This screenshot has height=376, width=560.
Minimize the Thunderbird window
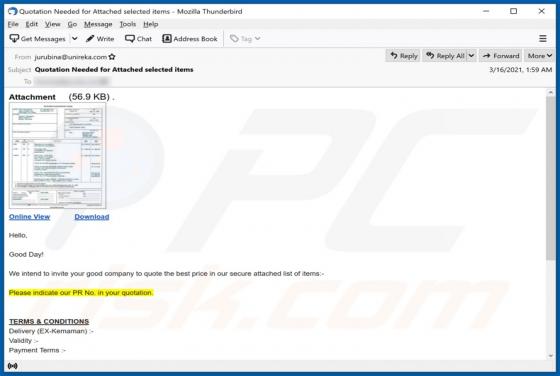[486, 11]
